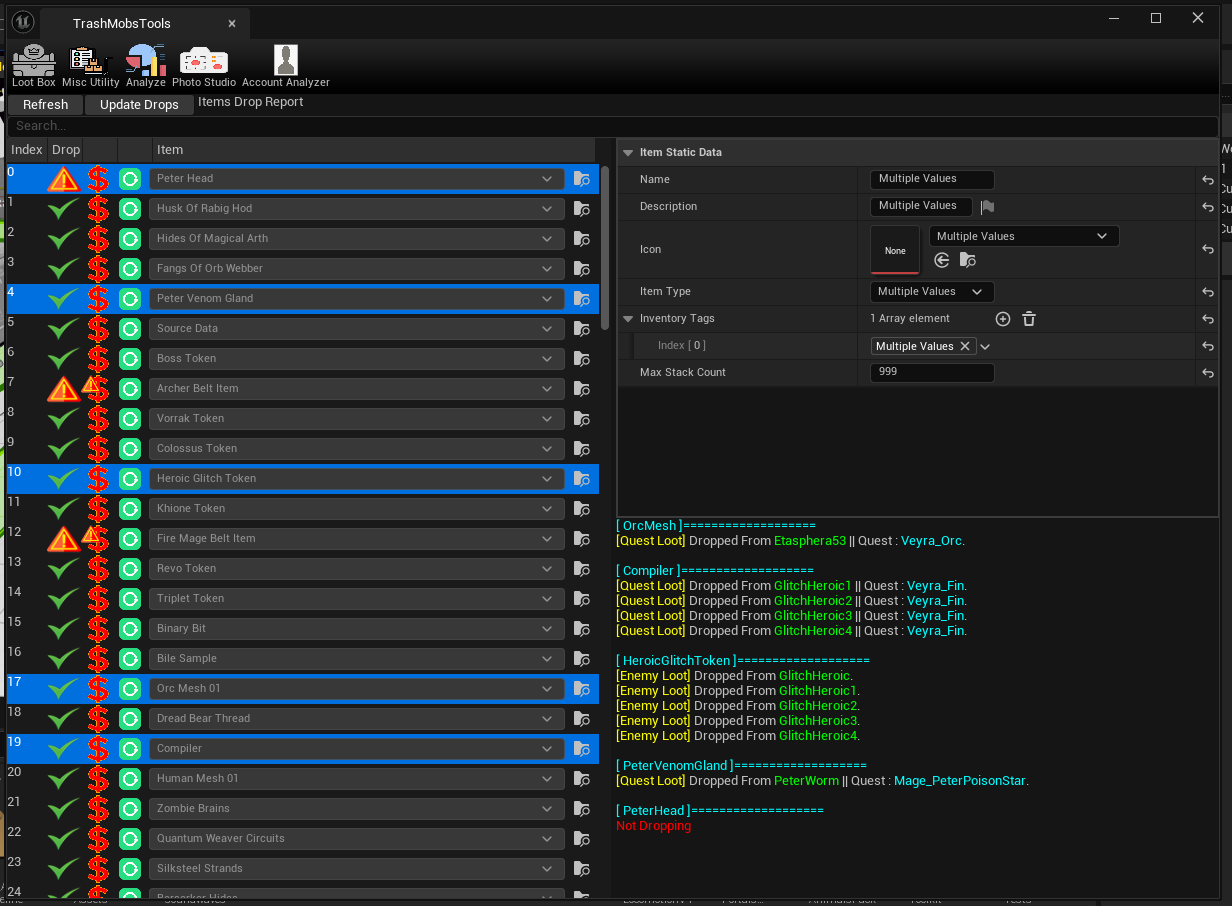Select the Silksteel Strands row
Screen dimensions: 1232x906
click(x=303, y=869)
